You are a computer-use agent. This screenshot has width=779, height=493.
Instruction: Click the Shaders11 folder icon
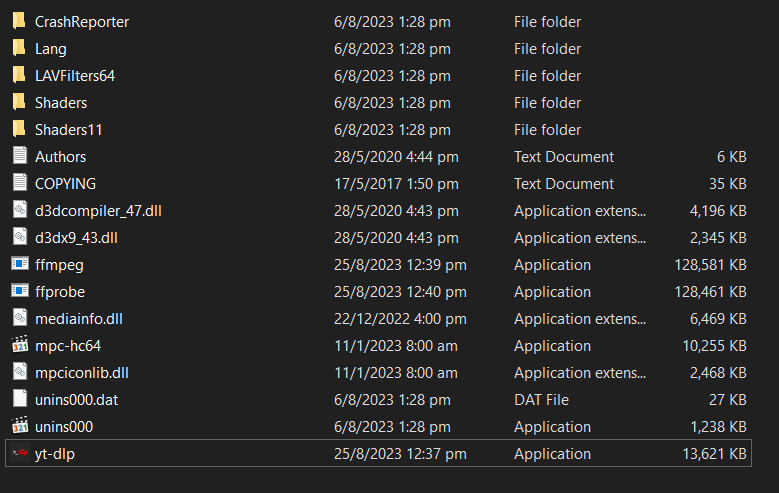[19, 129]
